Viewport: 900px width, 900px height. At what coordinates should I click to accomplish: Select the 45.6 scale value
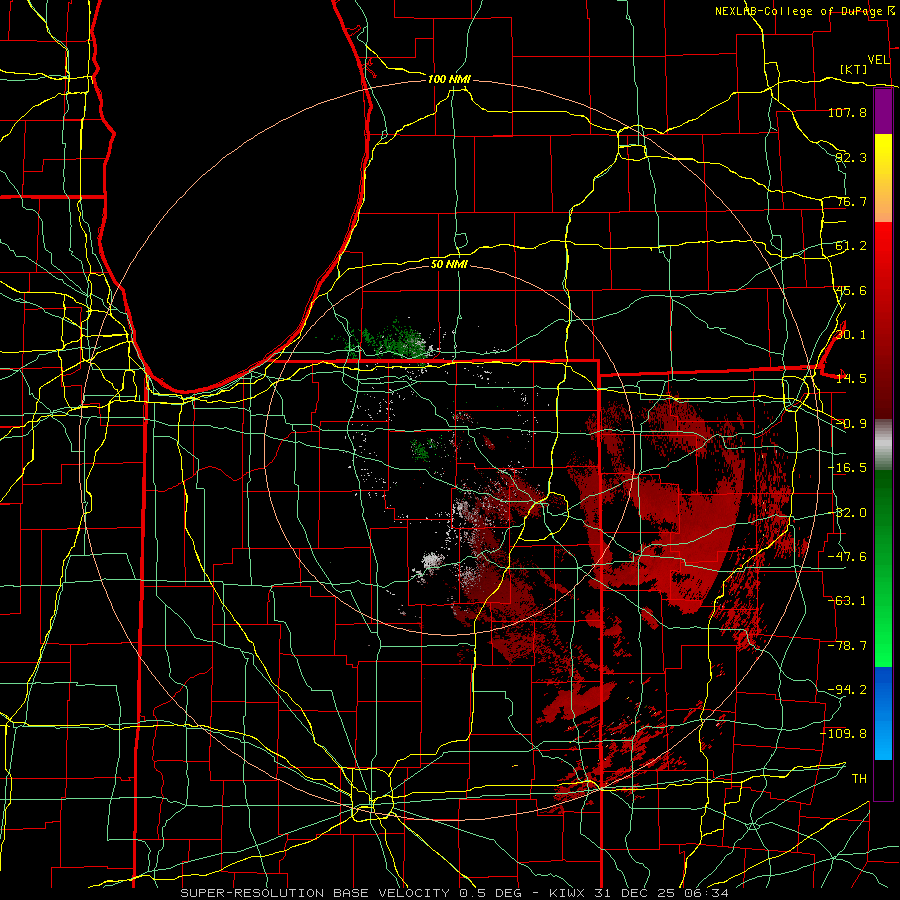click(x=850, y=290)
